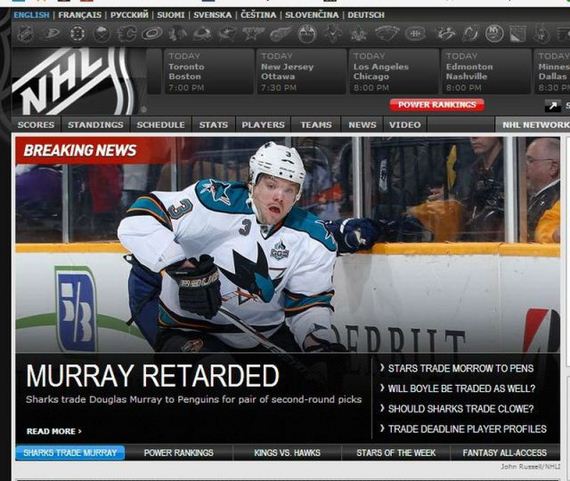This screenshot has height=481, width=570.
Task: Click the pop-out arrow icon beside Power Rankings
Action: [553, 105]
